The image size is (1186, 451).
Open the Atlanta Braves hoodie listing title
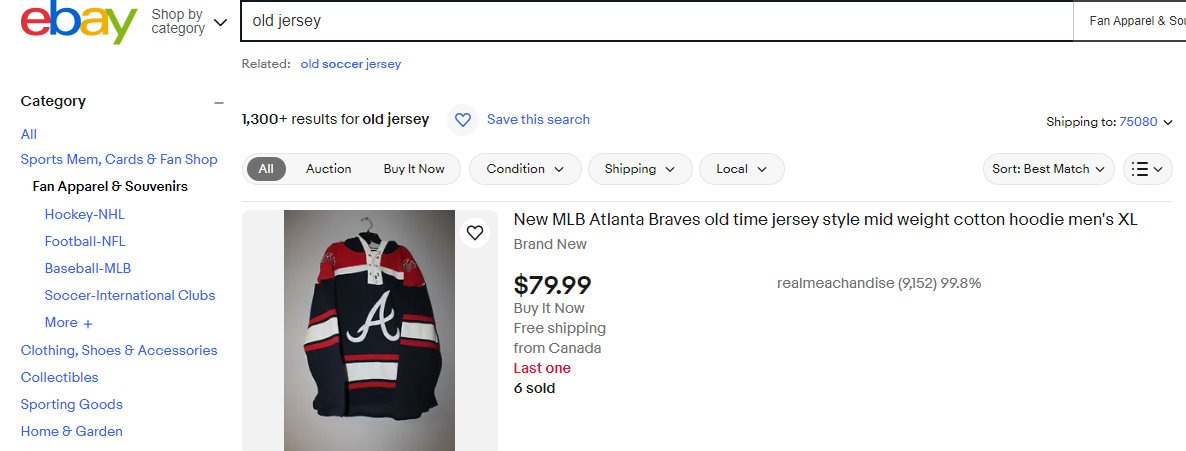[x=825, y=220]
